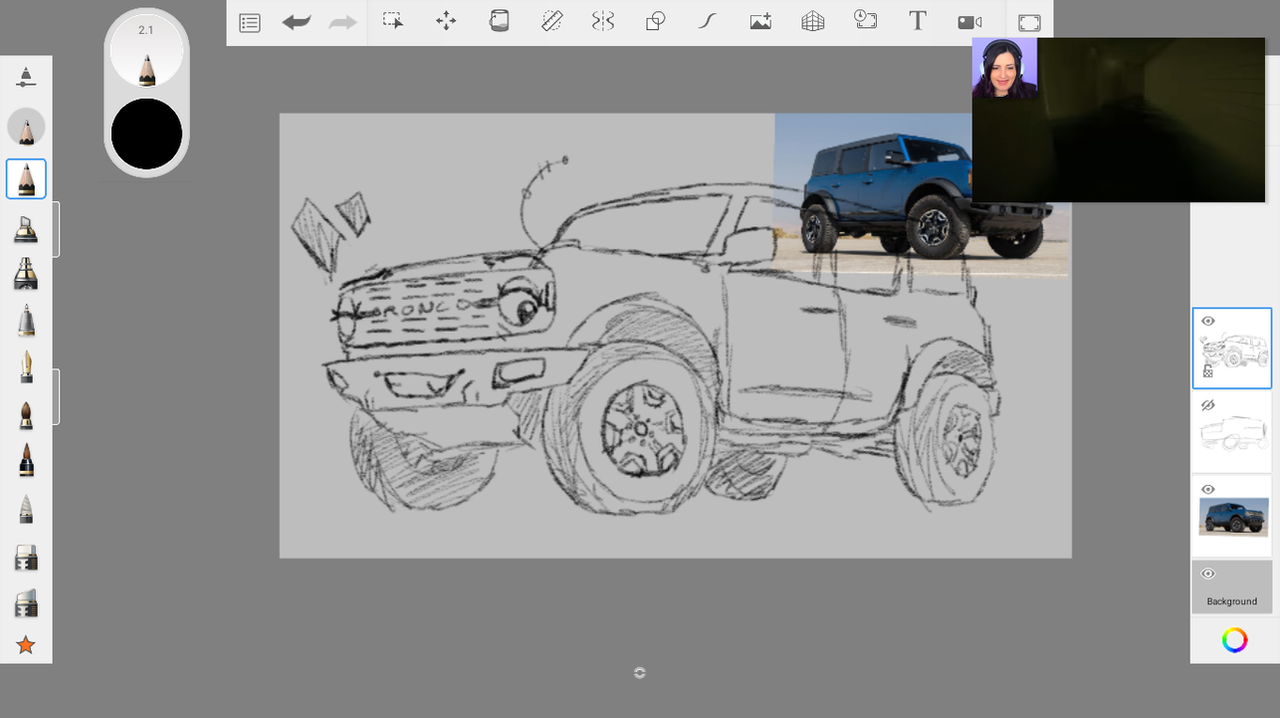Expand the bottom toolbar handle
Screen dimensions: 1280x718
[640, 673]
